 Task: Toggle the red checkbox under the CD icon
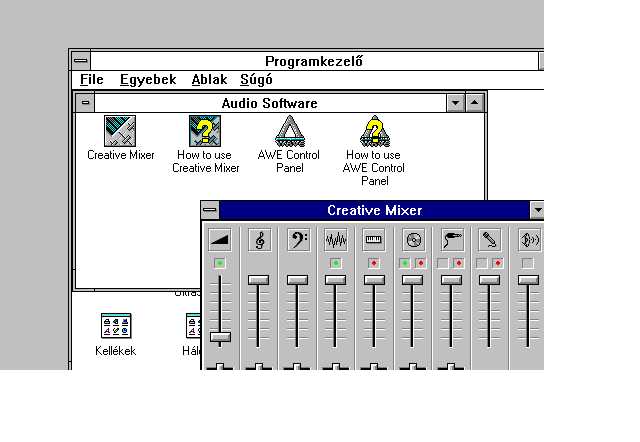pos(421,263)
